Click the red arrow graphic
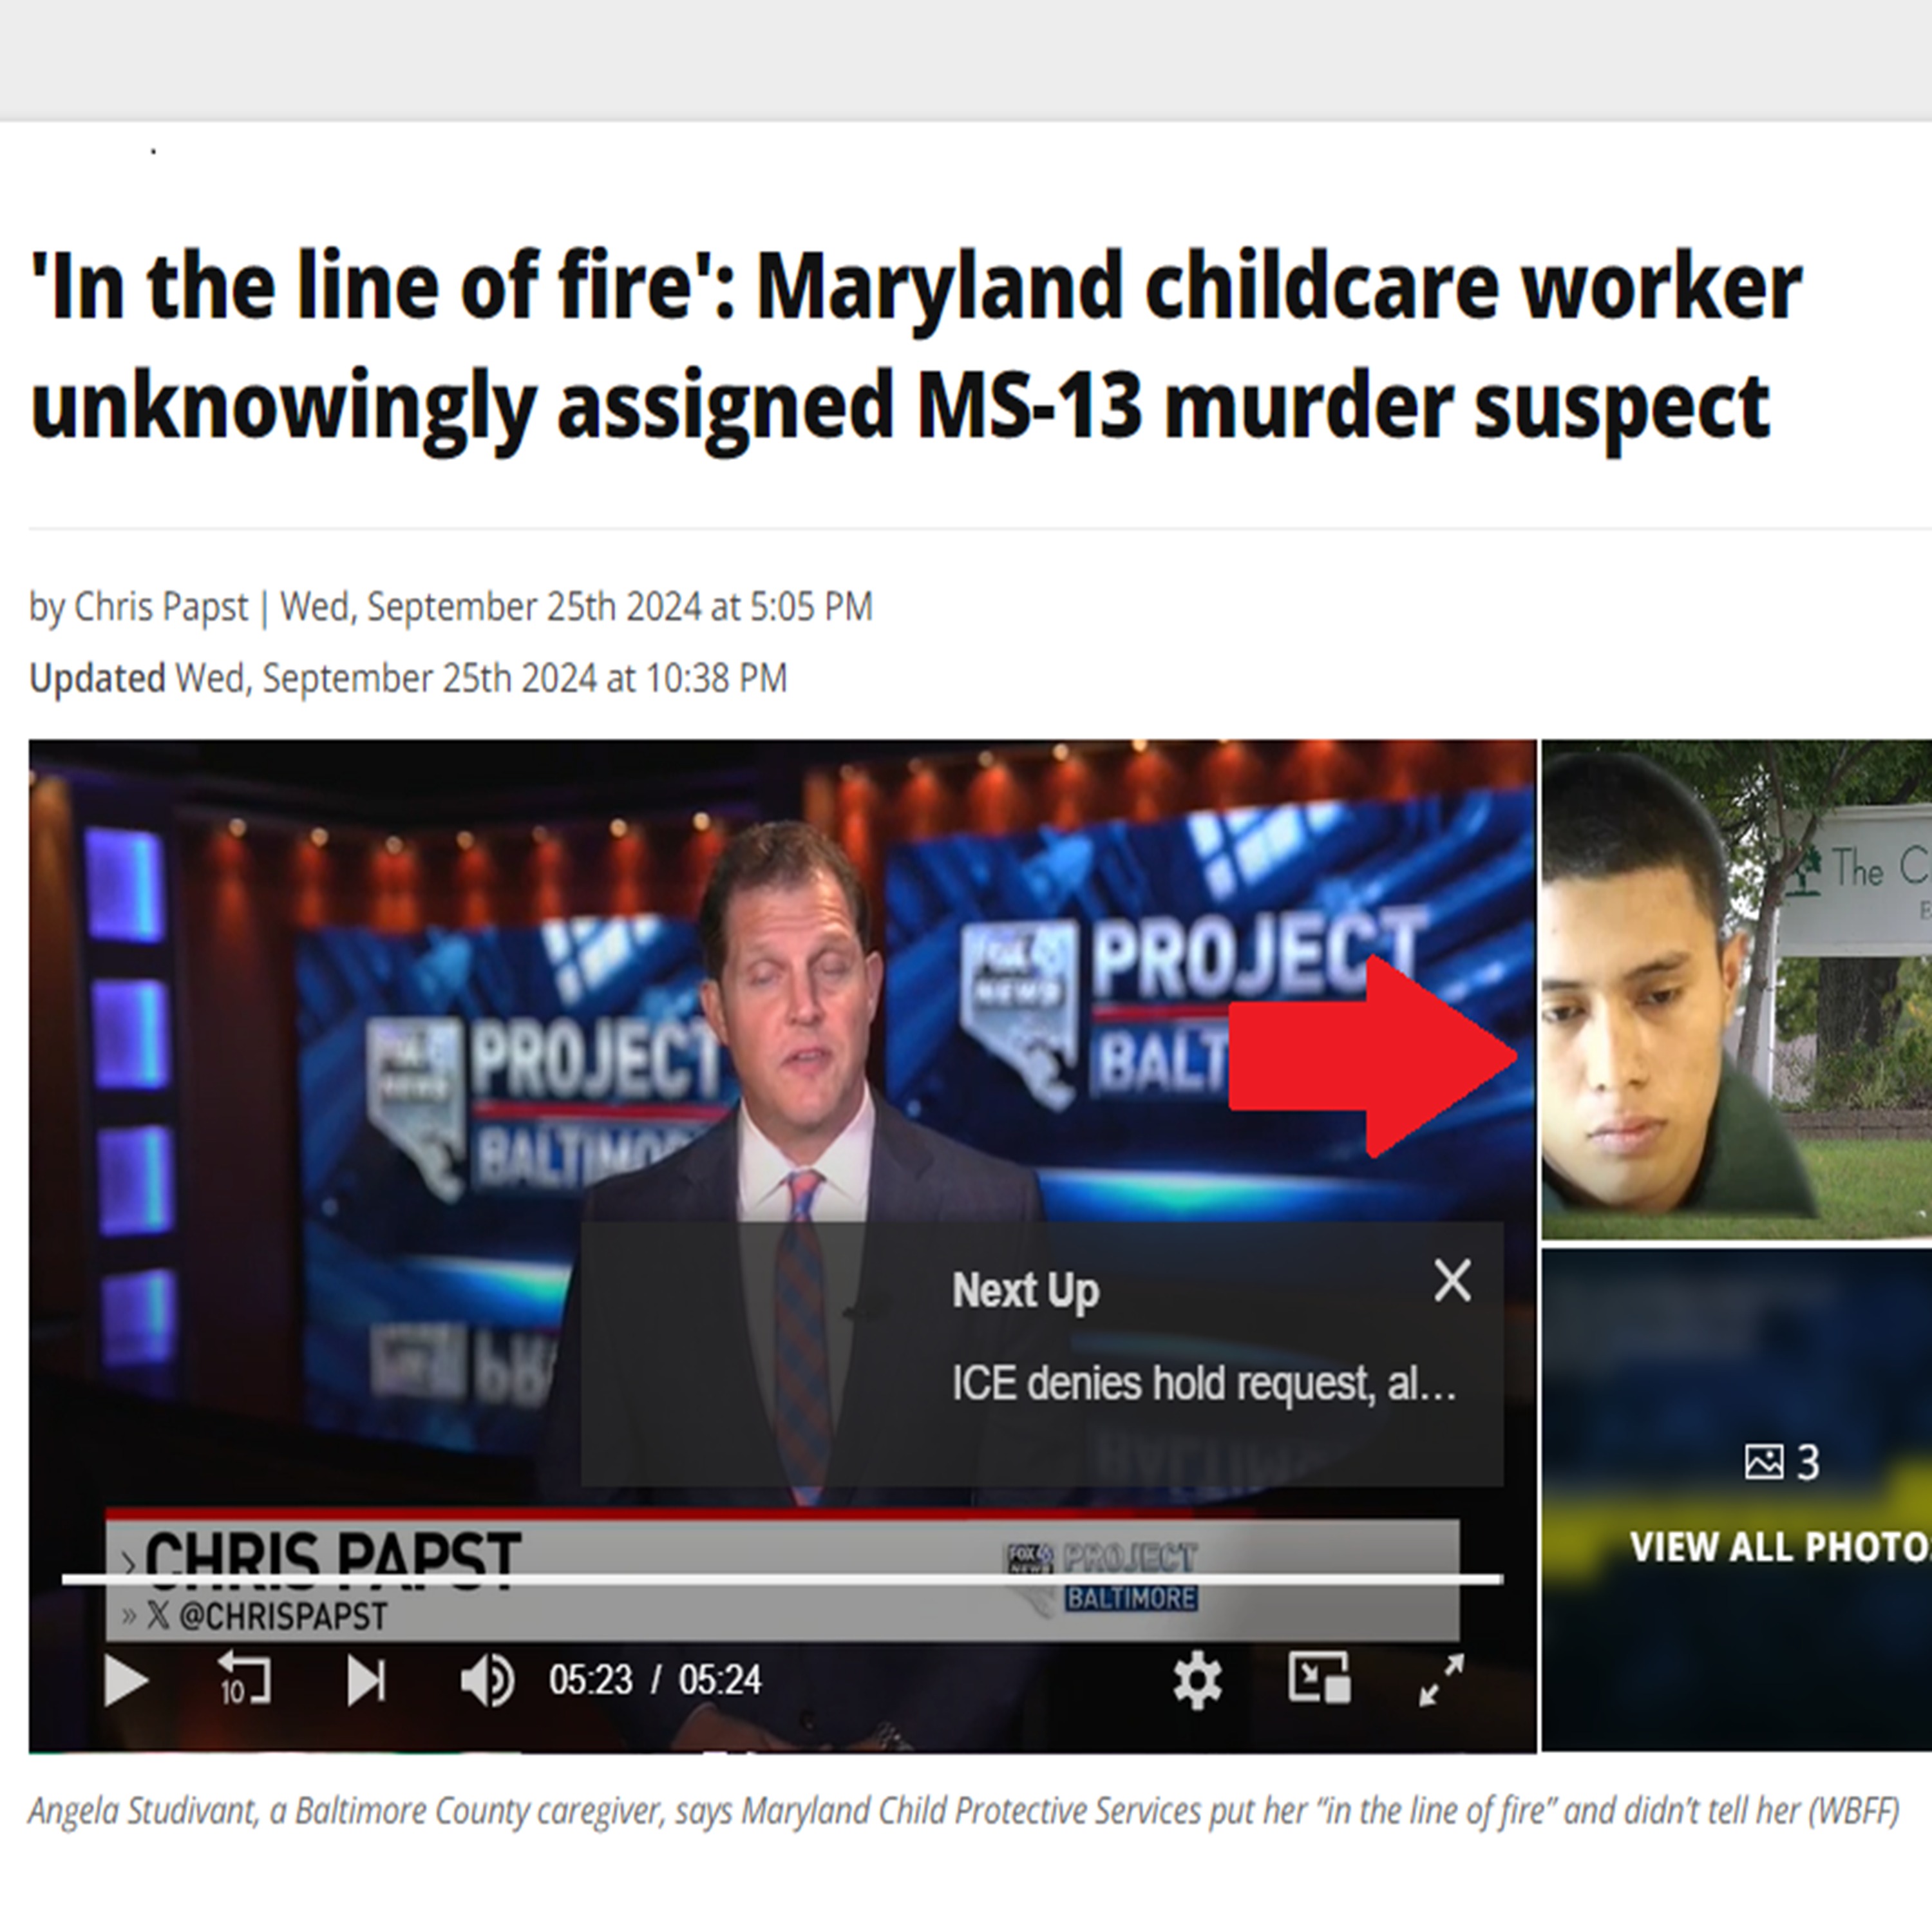Screen dimensions: 1932x1932 coord(1372,1056)
